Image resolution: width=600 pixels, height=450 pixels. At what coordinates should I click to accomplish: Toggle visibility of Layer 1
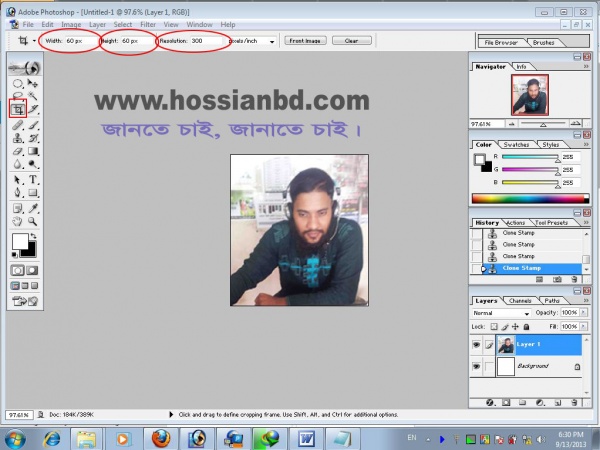476,345
